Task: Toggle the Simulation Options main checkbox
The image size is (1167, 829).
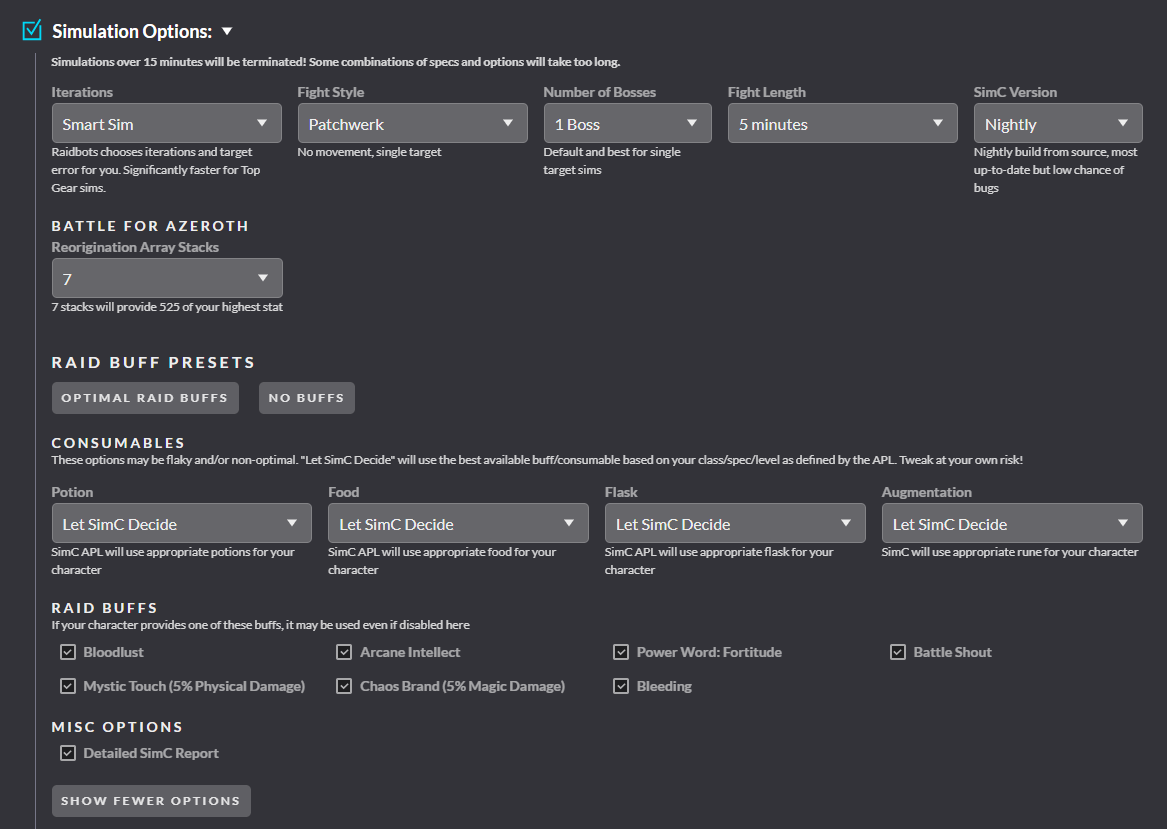Action: pyautogui.click(x=32, y=31)
